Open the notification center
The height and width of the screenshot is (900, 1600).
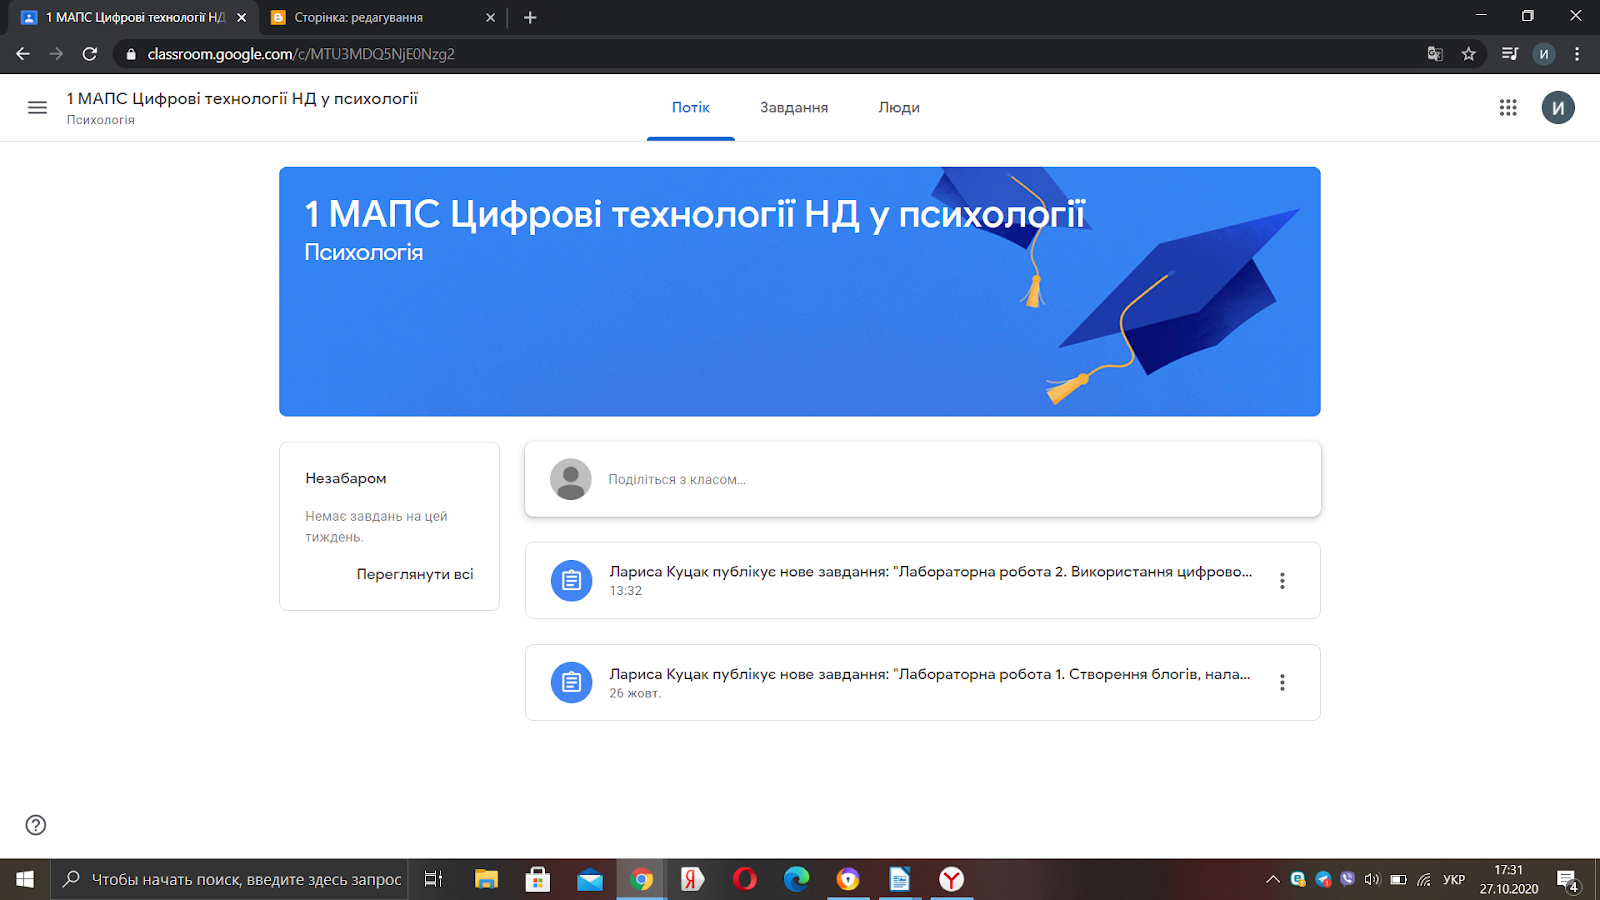(1568, 880)
